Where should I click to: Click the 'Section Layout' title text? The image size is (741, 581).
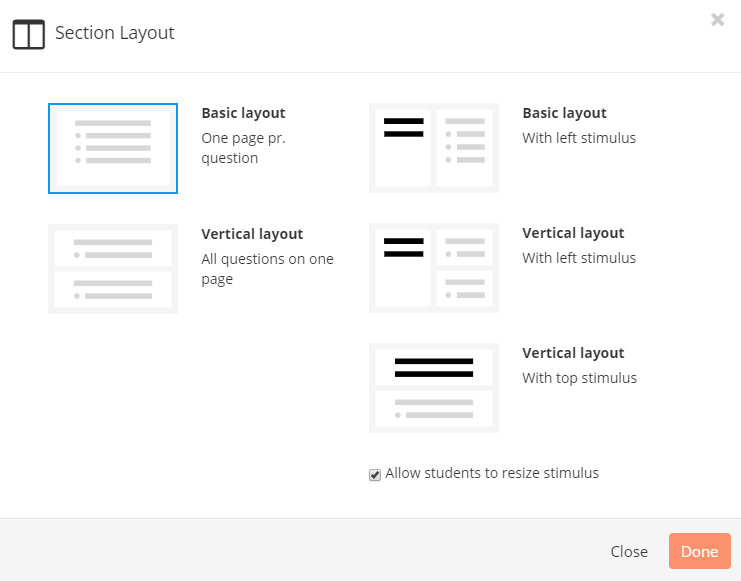click(x=115, y=33)
